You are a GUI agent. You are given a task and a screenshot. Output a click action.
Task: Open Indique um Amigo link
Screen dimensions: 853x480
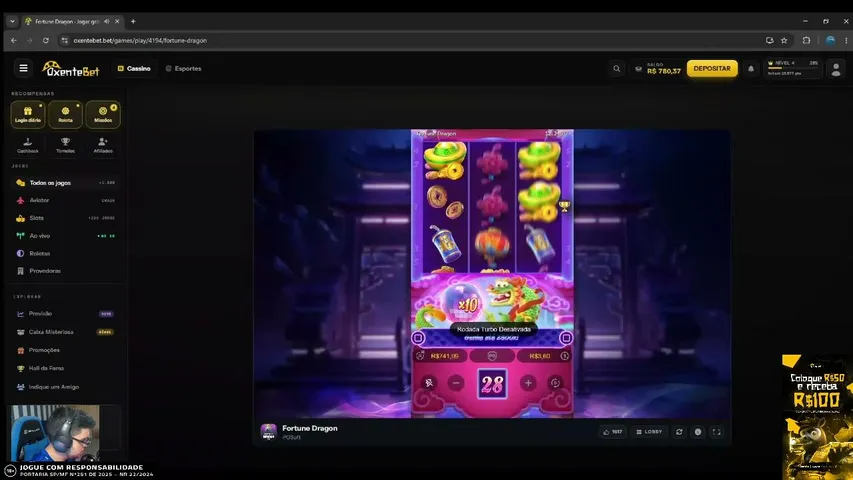(65, 386)
